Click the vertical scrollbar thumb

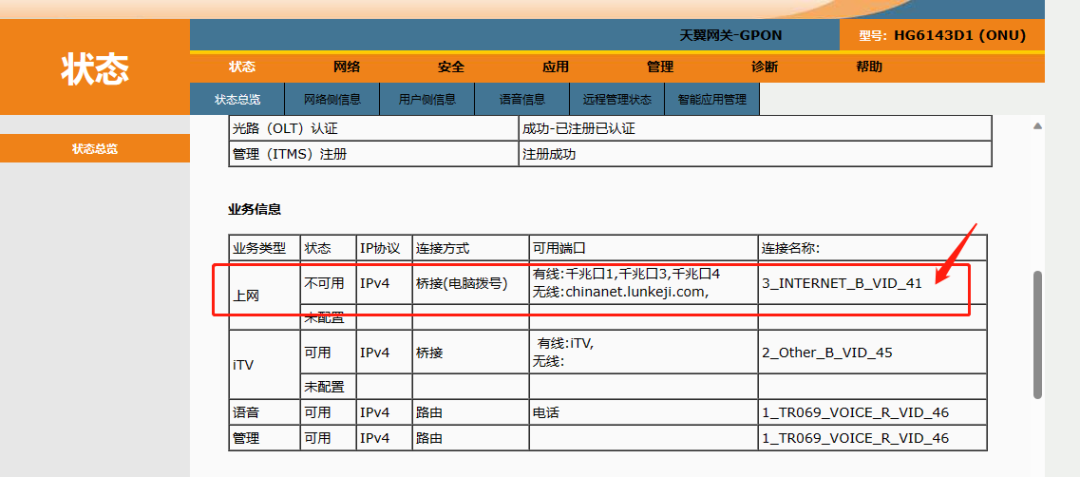(x=1037, y=330)
